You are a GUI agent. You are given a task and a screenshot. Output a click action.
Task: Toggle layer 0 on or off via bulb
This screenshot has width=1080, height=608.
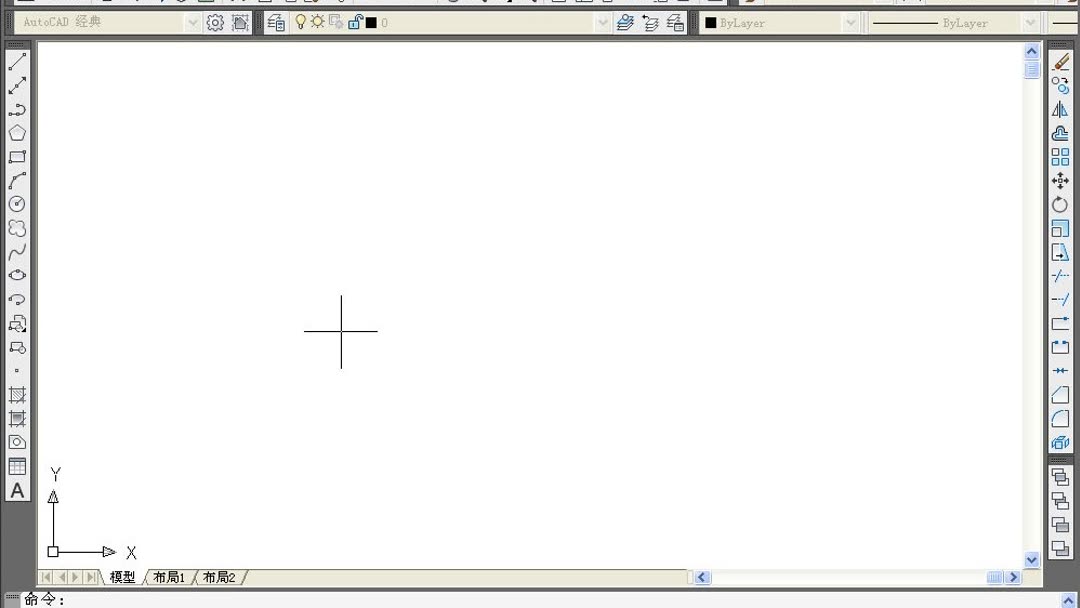300,22
